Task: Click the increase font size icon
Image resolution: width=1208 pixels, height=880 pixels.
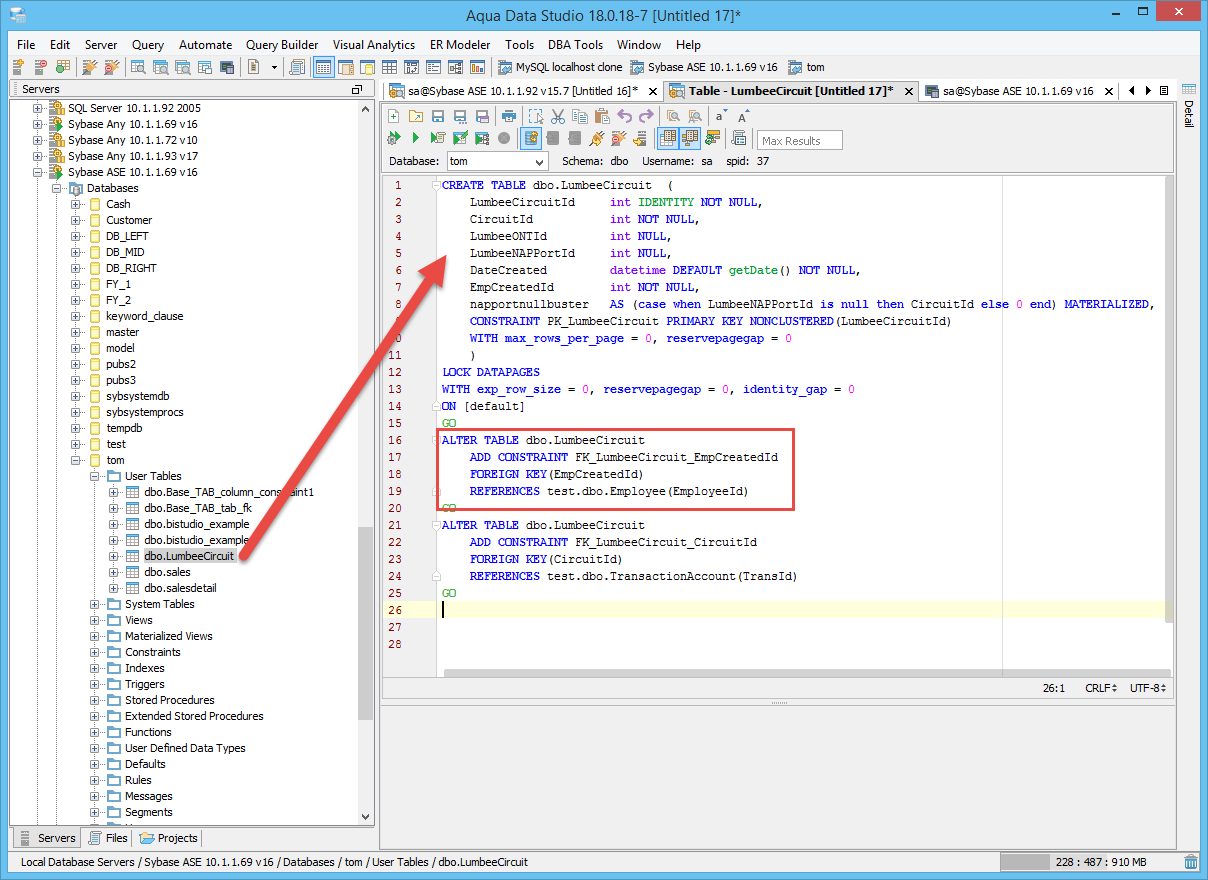Action: pyautogui.click(x=744, y=116)
